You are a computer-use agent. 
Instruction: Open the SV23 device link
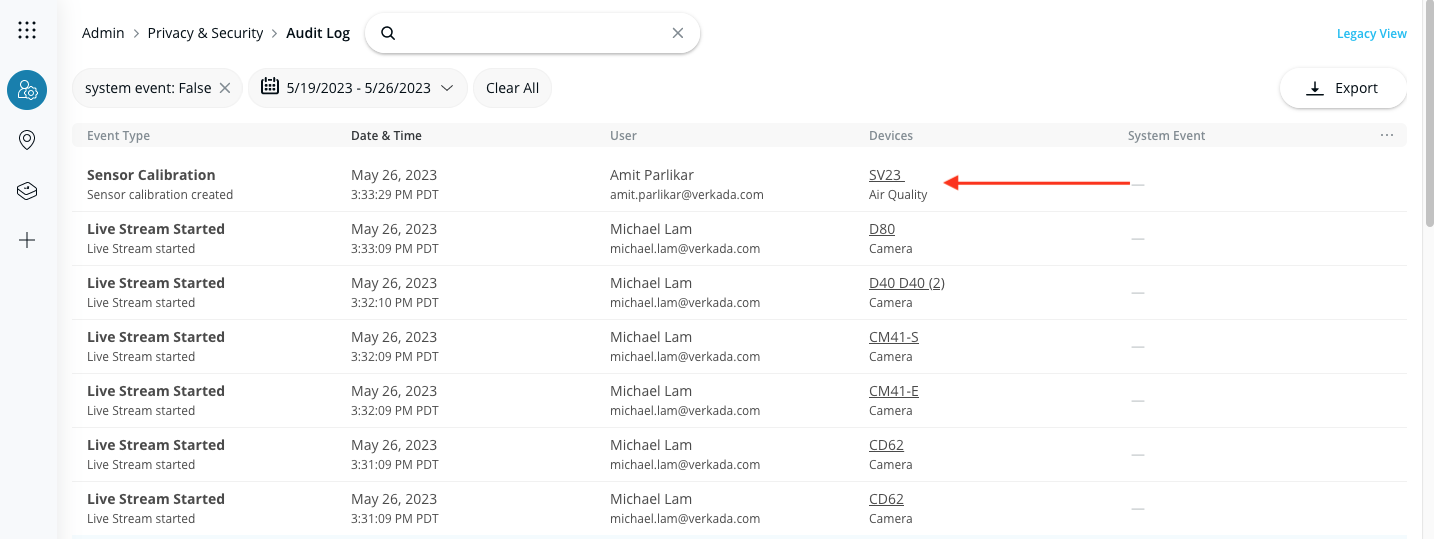click(885, 175)
